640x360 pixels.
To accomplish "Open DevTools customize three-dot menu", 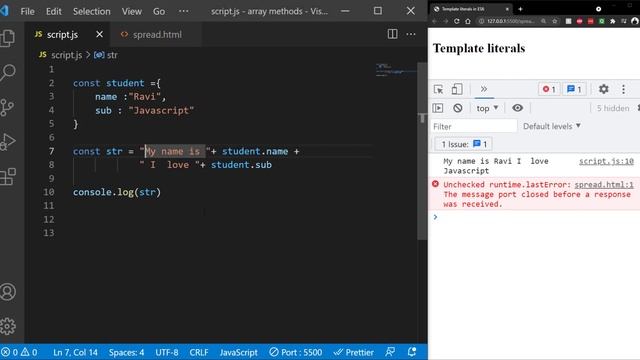I will (623, 89).
